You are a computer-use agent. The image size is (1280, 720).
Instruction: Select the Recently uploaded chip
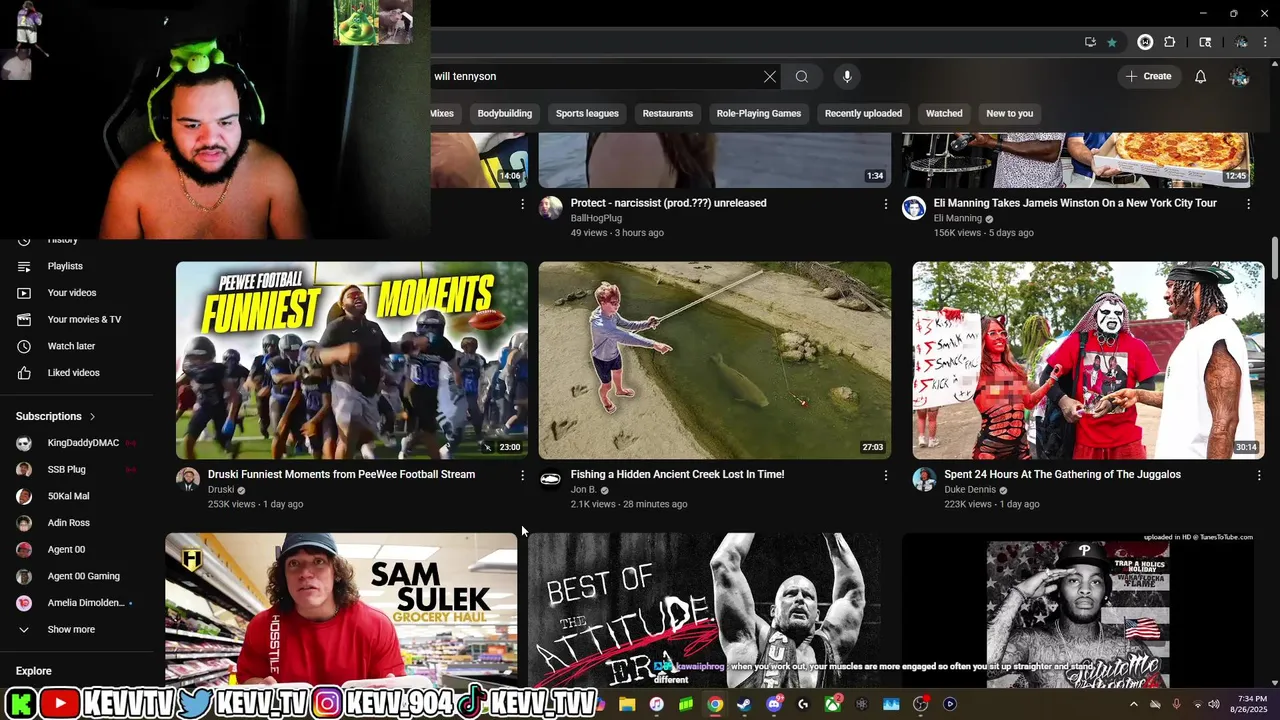click(863, 113)
